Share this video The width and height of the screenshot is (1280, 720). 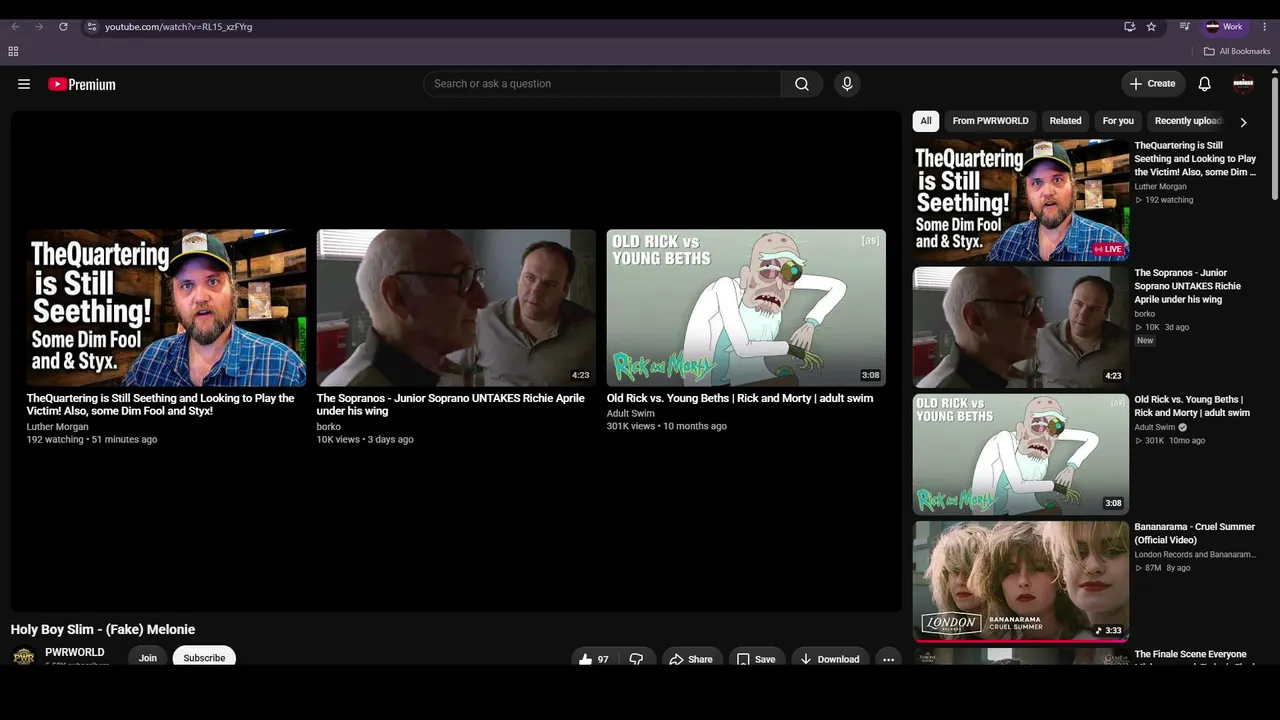(x=691, y=659)
